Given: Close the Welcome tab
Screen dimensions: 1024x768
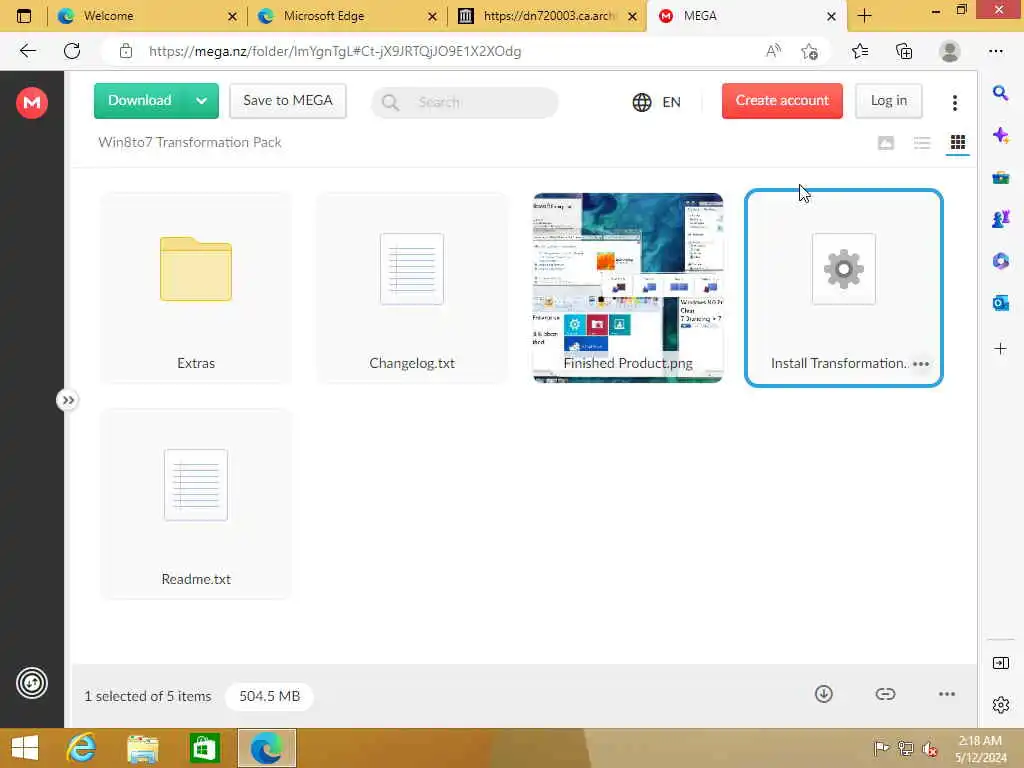Looking at the screenshot, I should [232, 16].
